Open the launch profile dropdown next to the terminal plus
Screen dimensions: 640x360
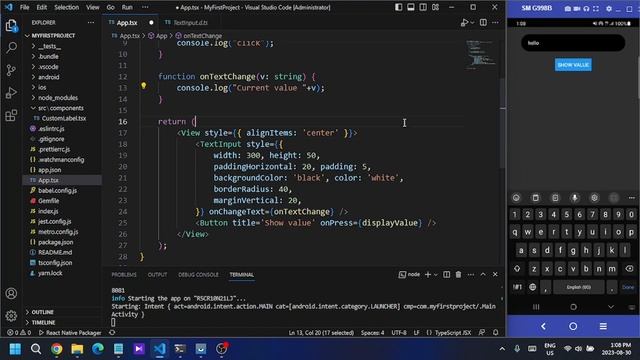[x=436, y=275]
